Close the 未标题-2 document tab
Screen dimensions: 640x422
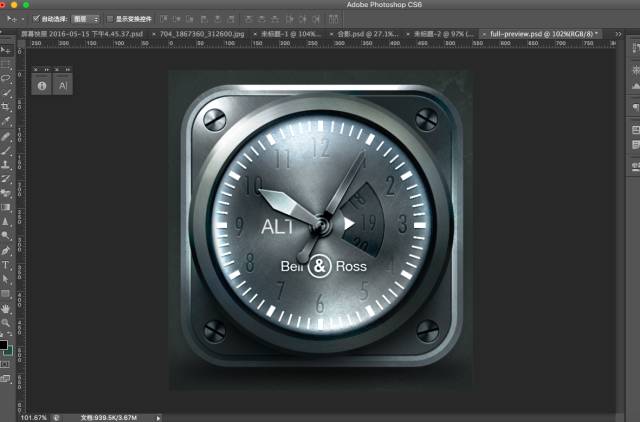click(x=408, y=34)
